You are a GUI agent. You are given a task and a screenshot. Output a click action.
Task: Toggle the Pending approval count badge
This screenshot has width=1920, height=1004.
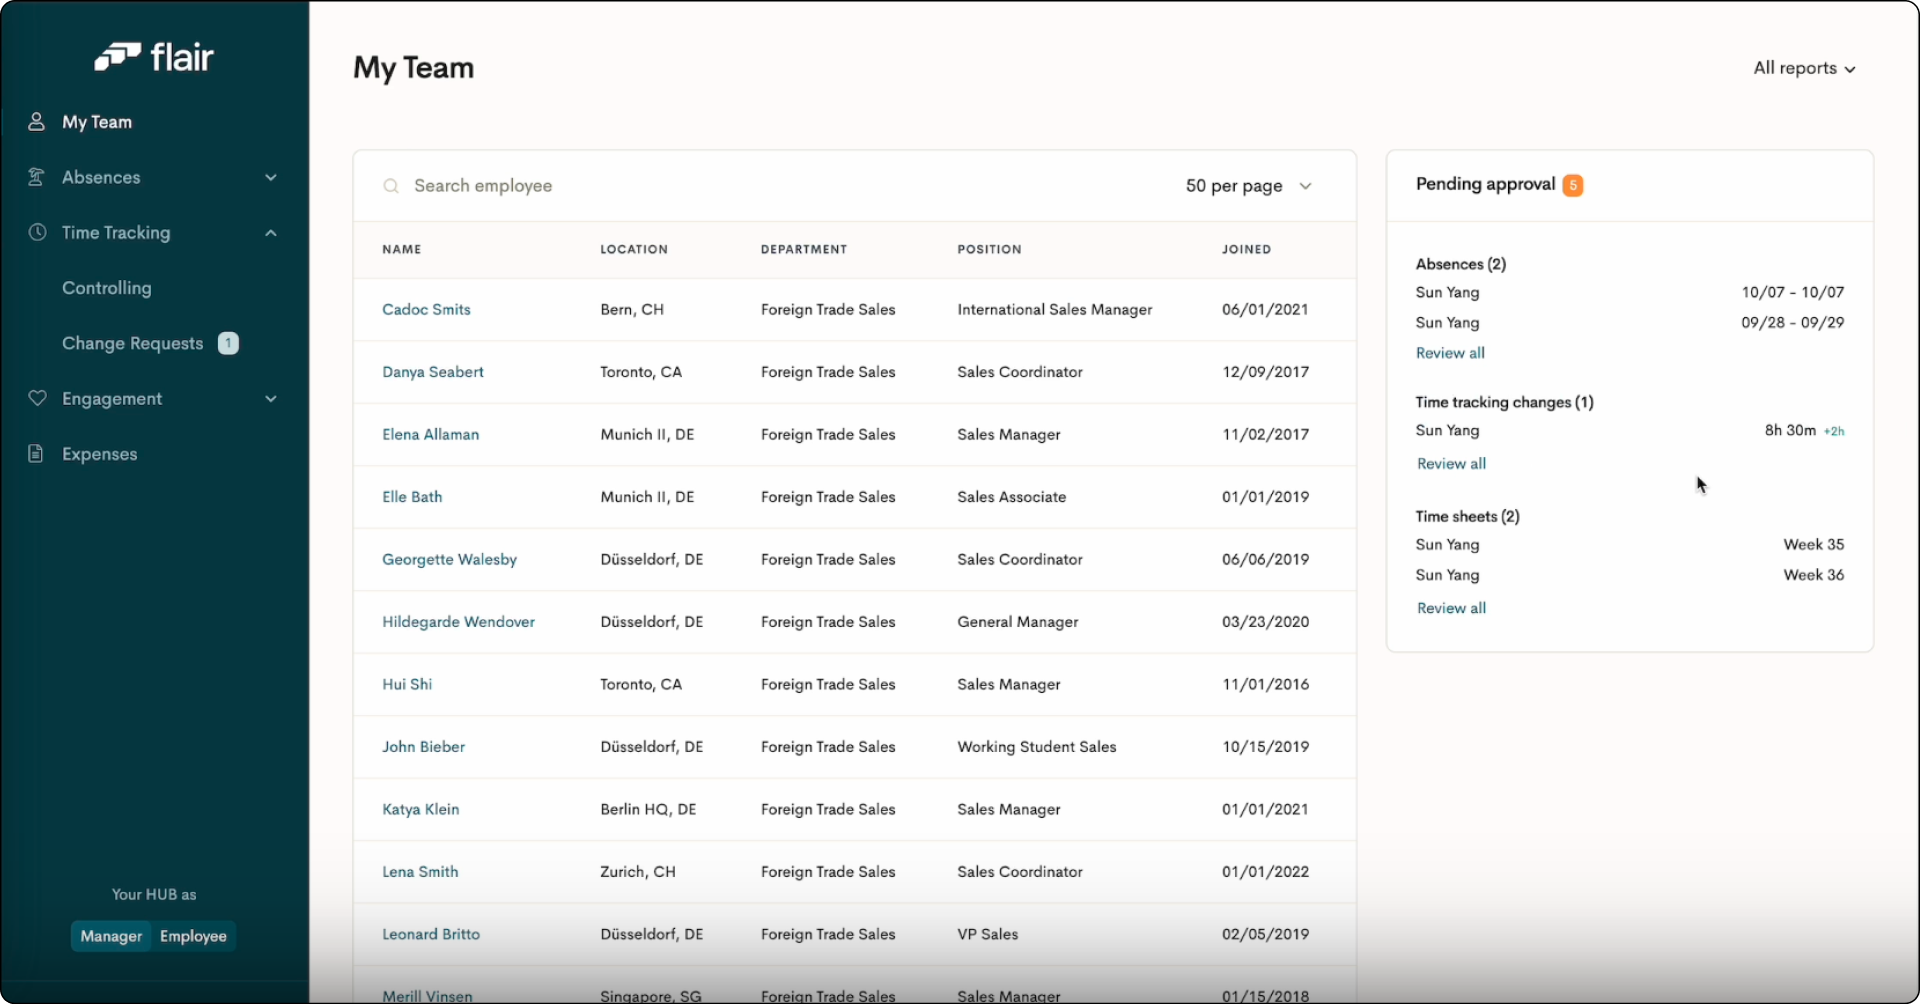1572,185
